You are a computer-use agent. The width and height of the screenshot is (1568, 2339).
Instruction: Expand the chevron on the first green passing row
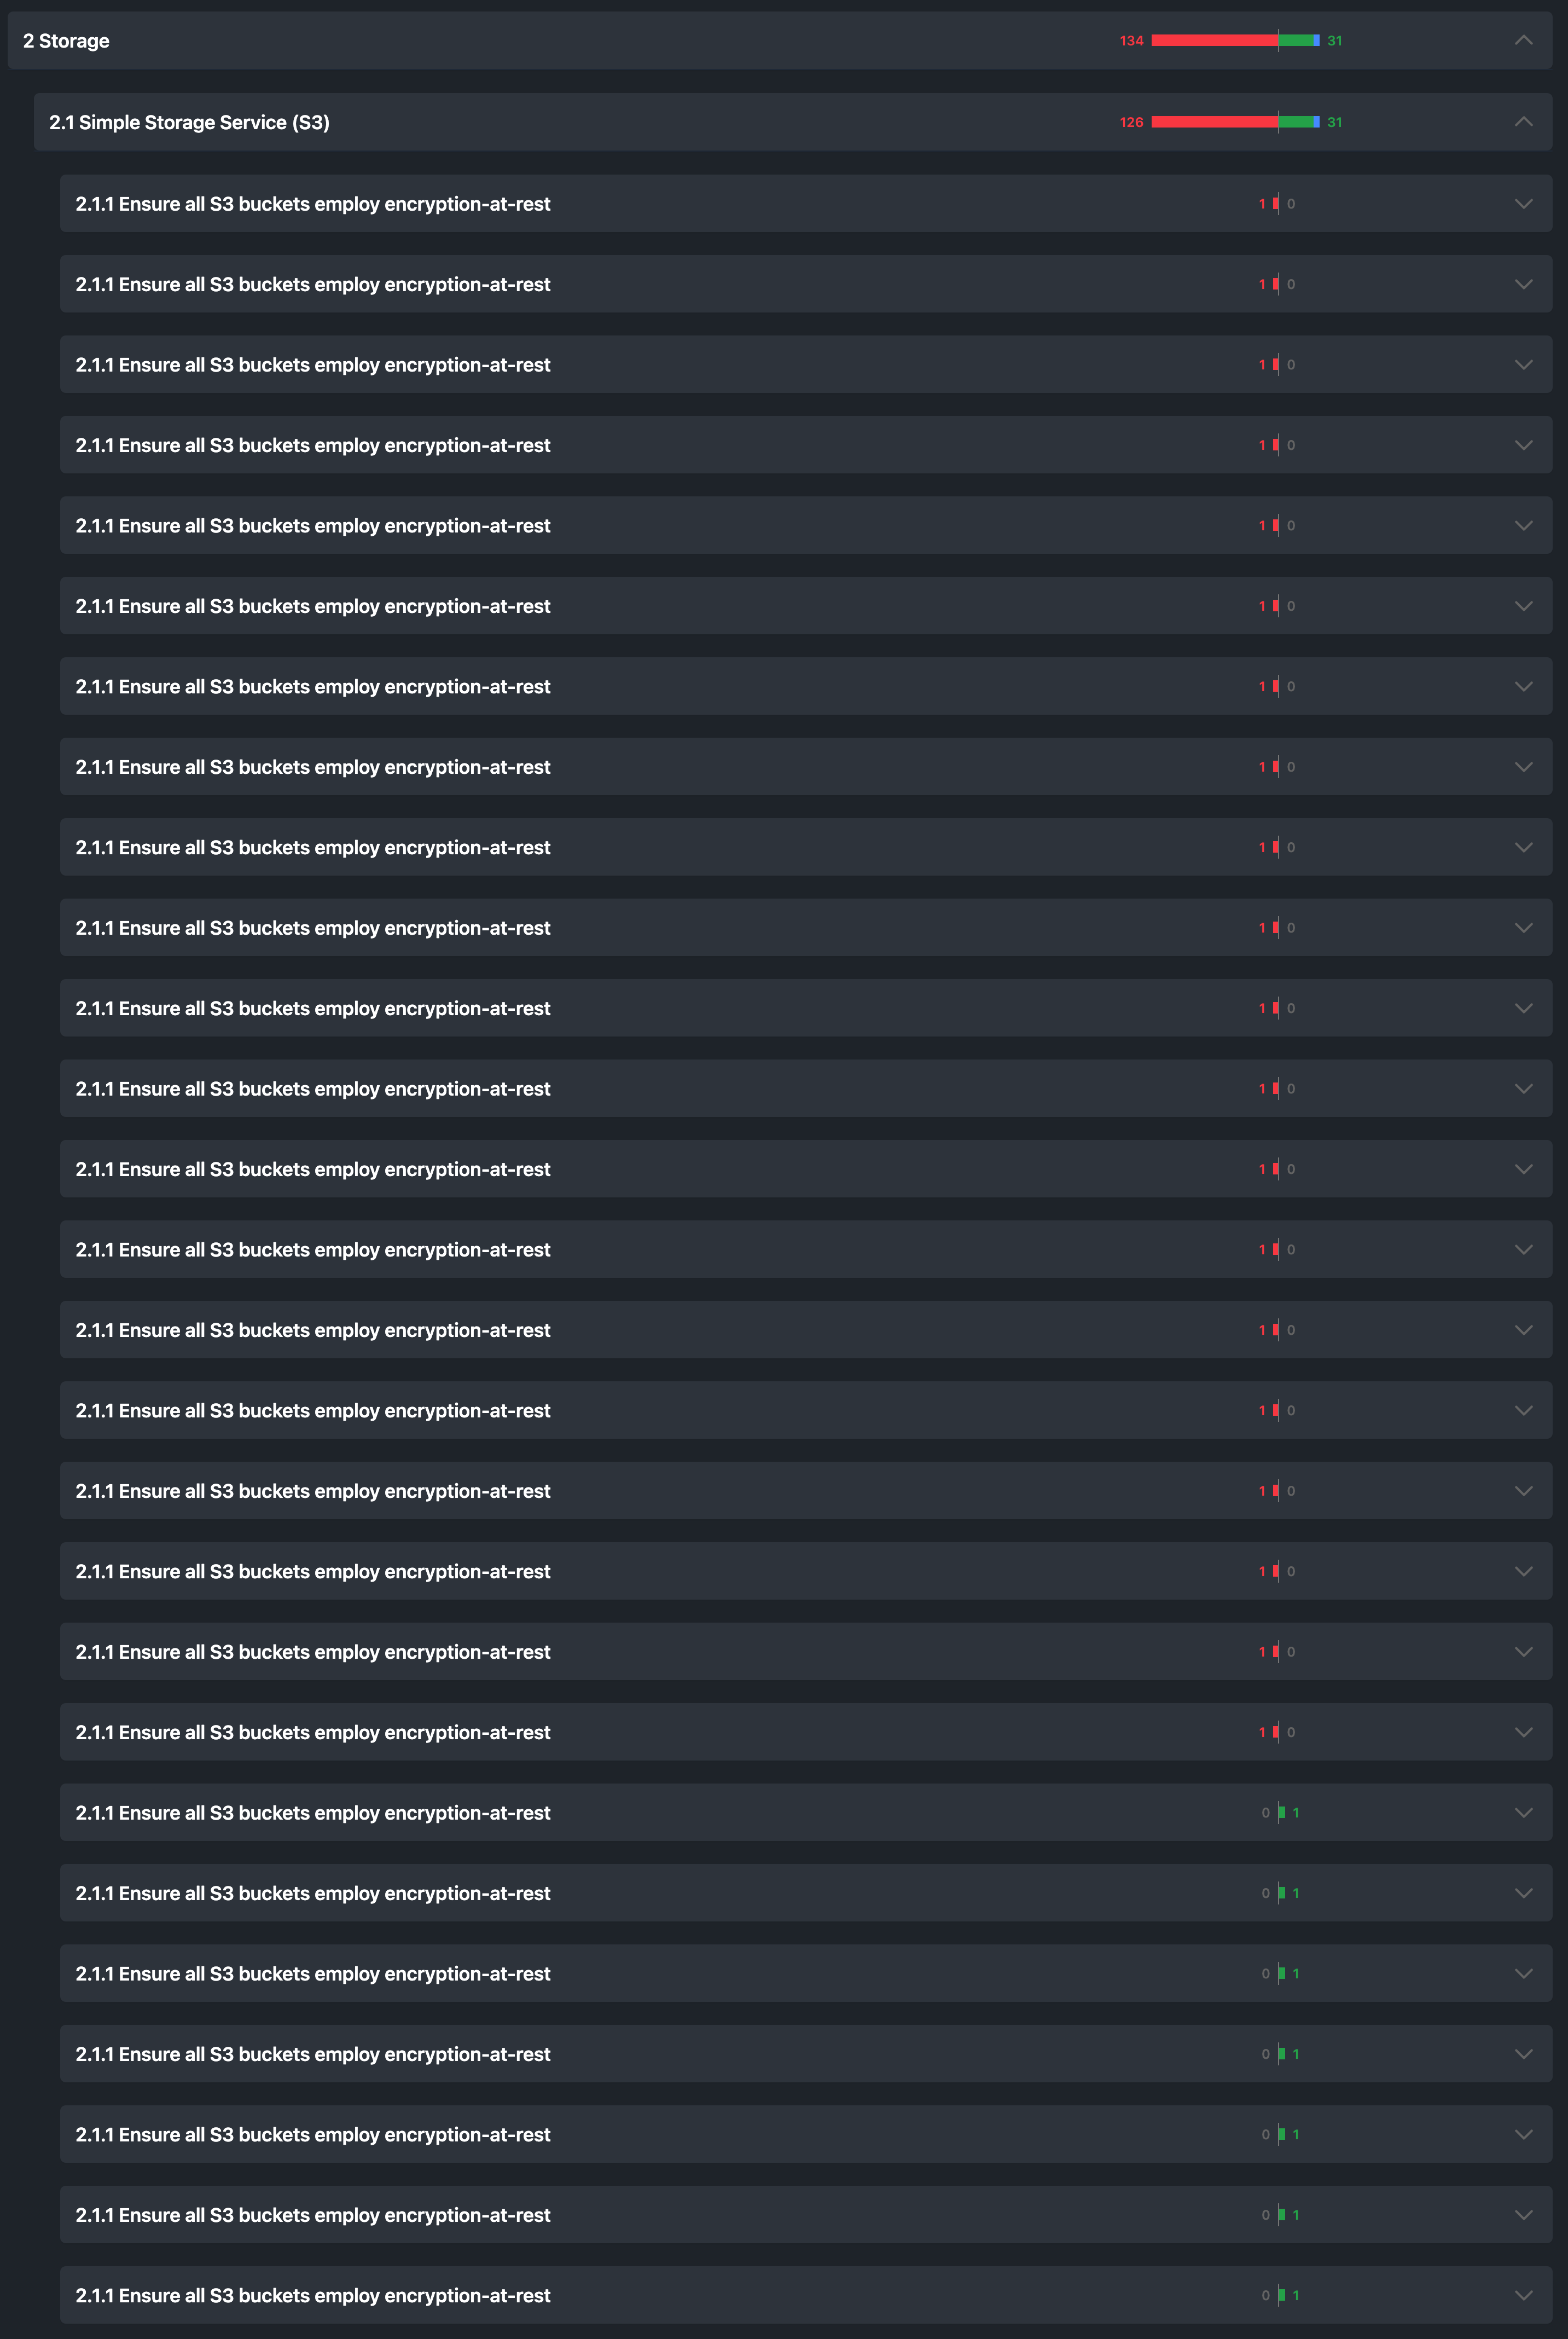click(x=1523, y=1813)
